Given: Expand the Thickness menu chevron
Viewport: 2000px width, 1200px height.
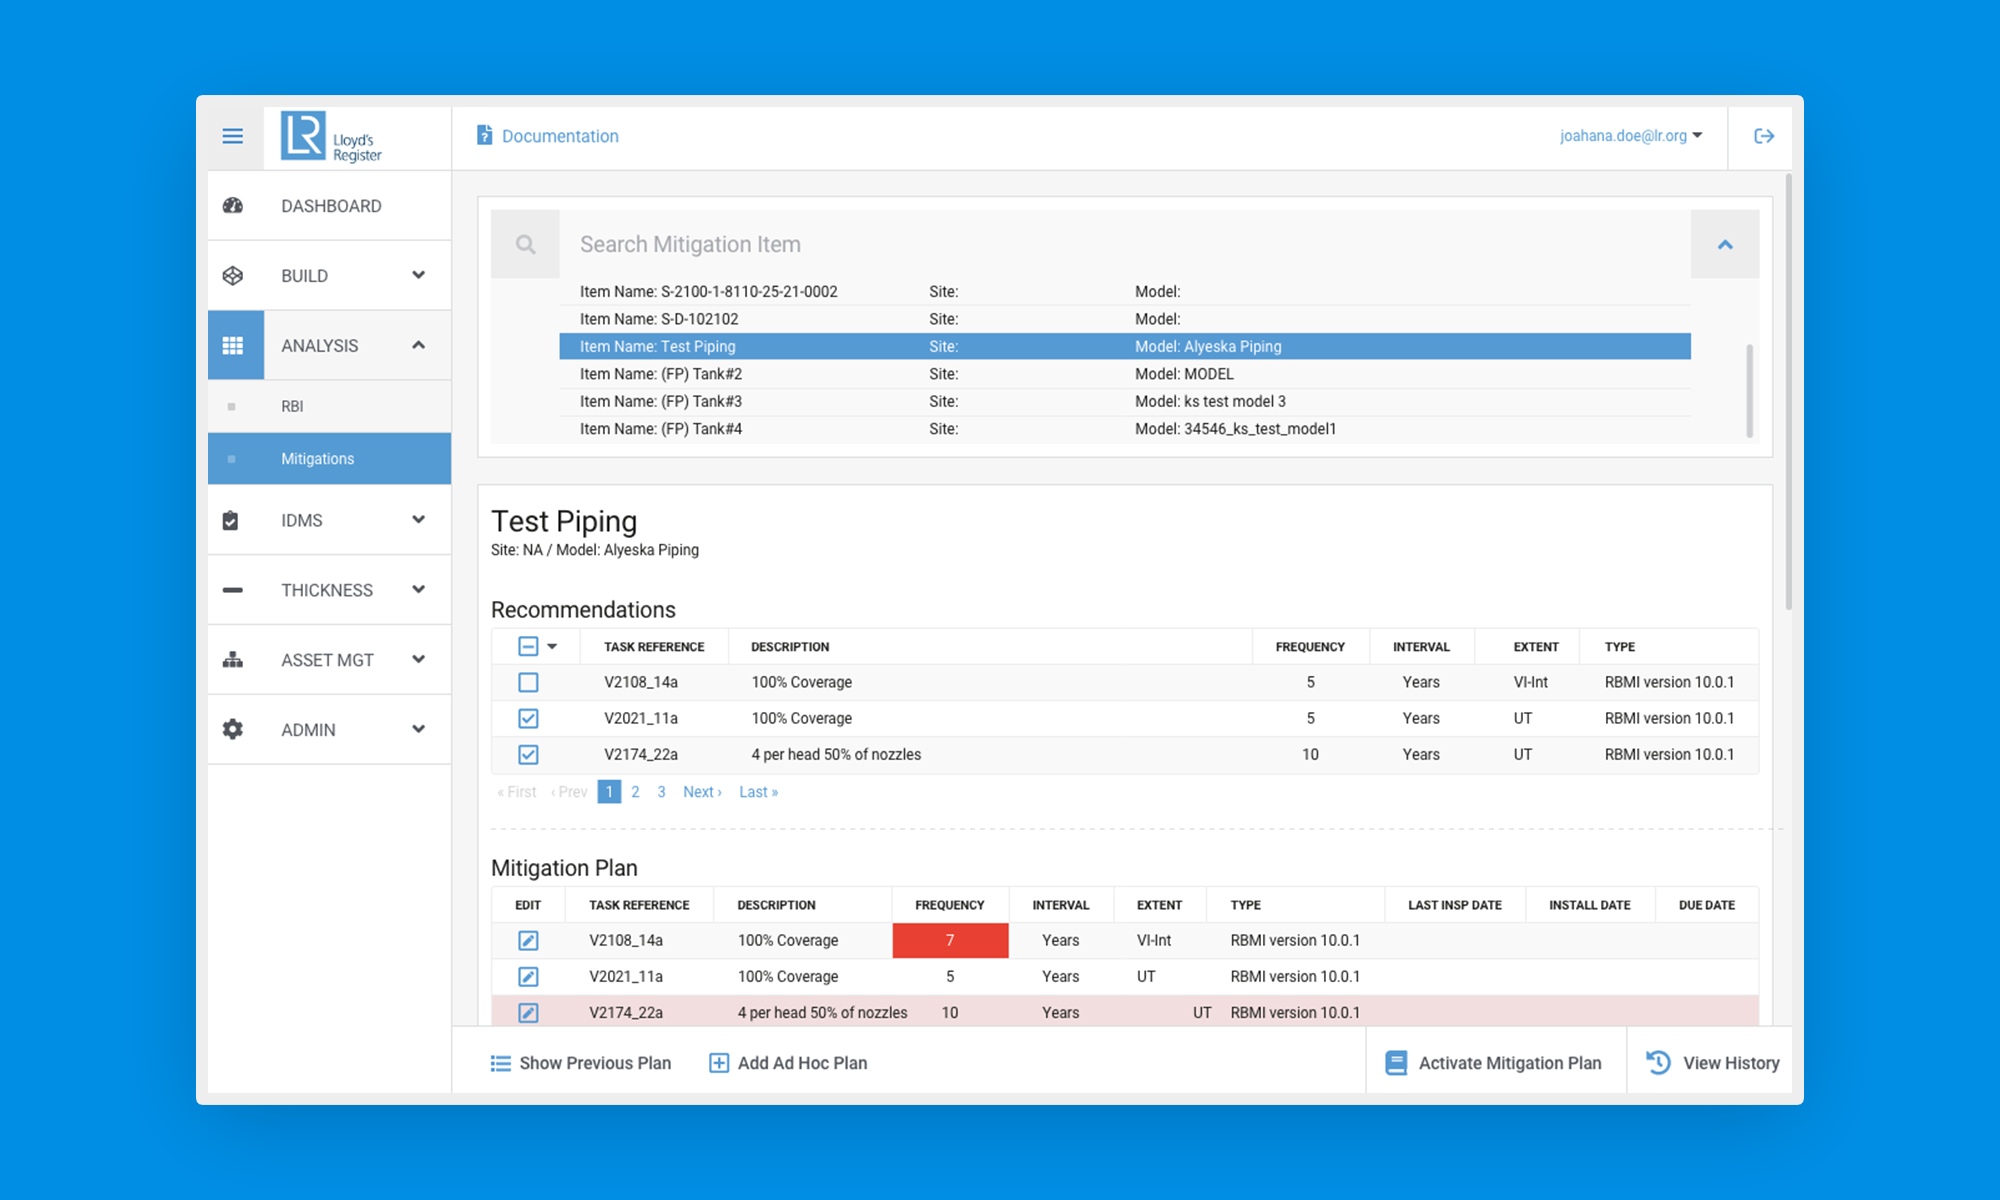Looking at the screenshot, I should click(x=418, y=590).
